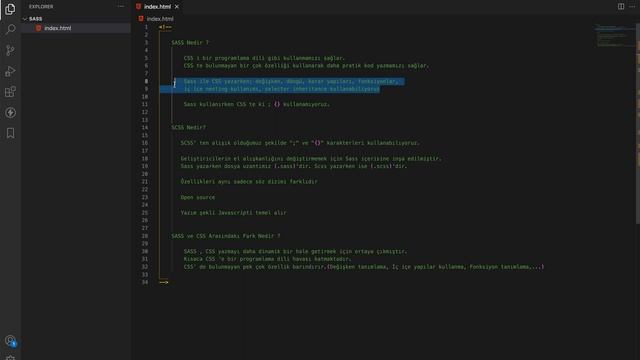Open the Accounts icon with badge

10,340
